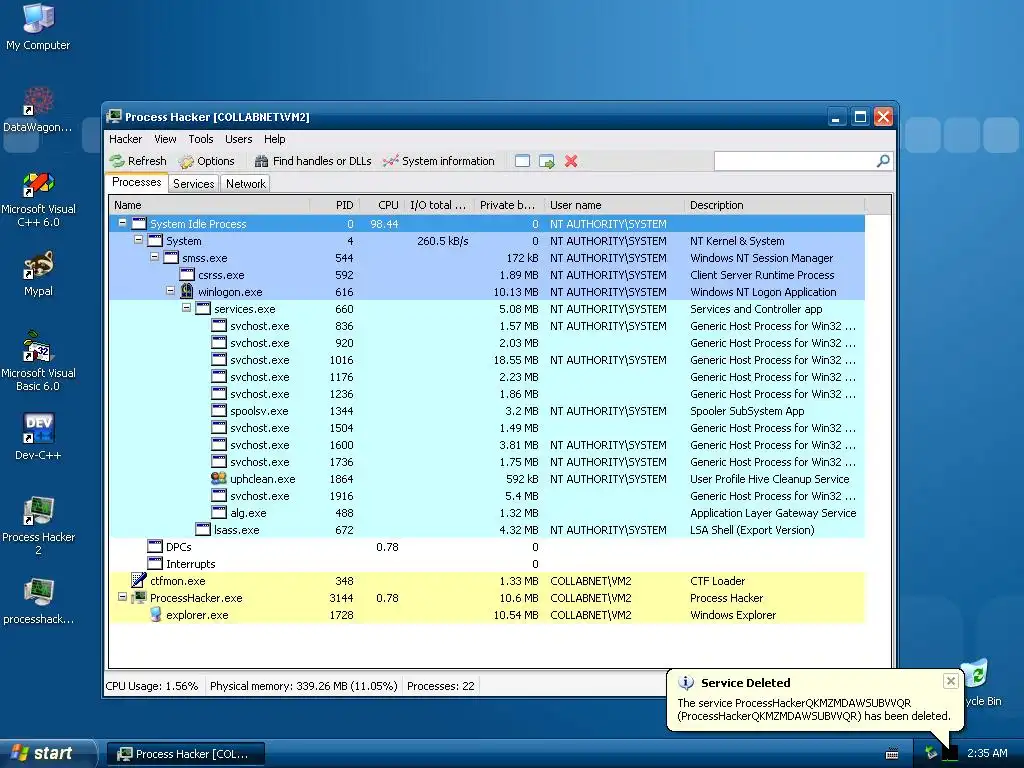Click the Service Deleted info icon
The width and height of the screenshot is (1024, 768).
point(686,682)
